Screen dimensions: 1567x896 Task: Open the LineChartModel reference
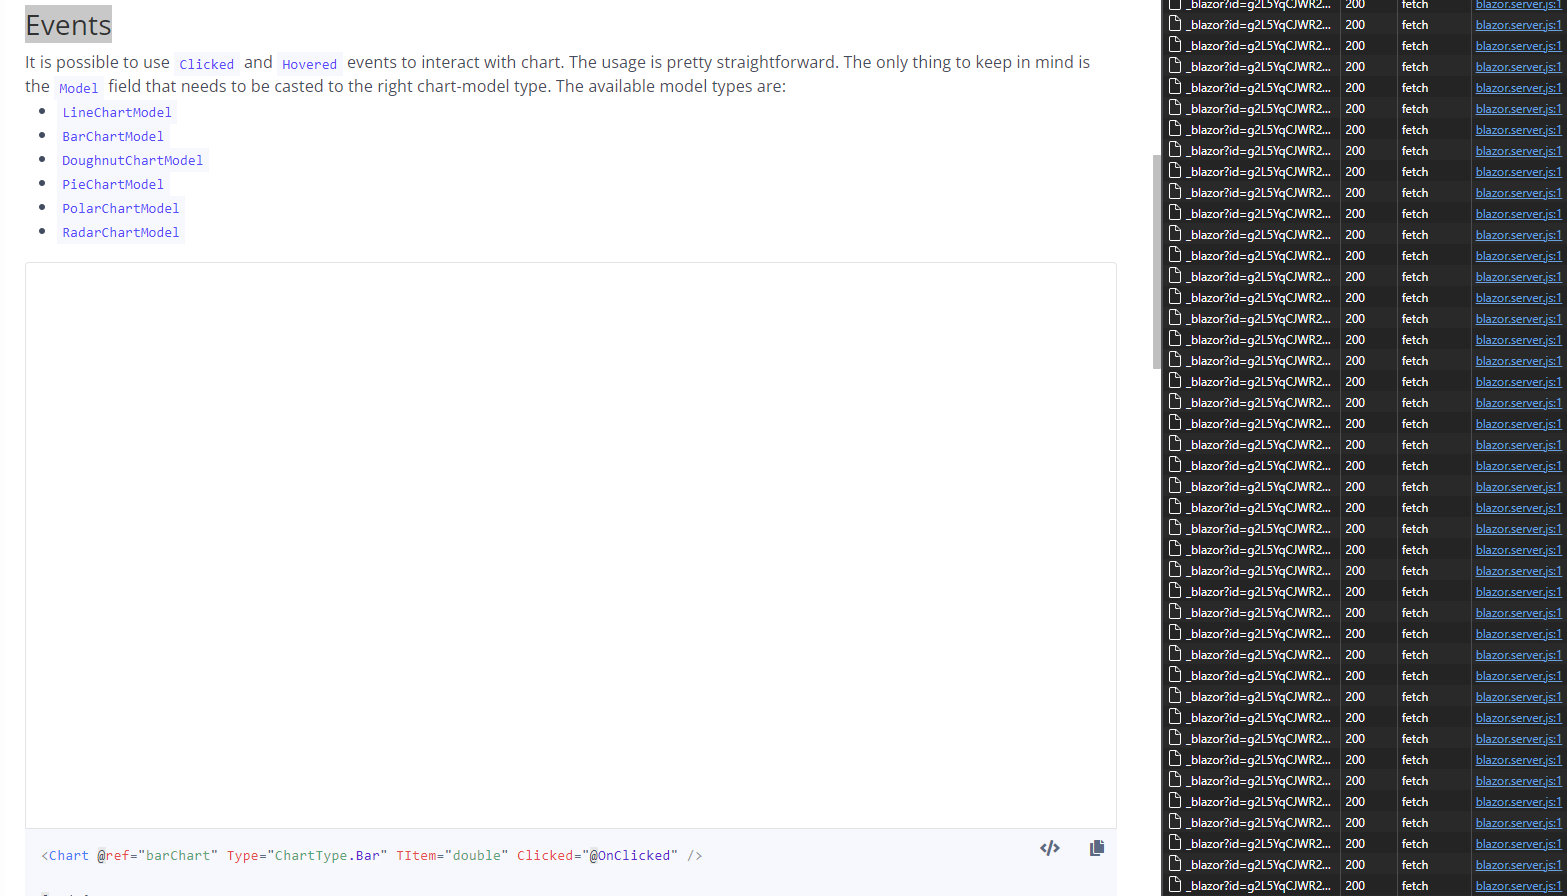pyautogui.click(x=117, y=112)
